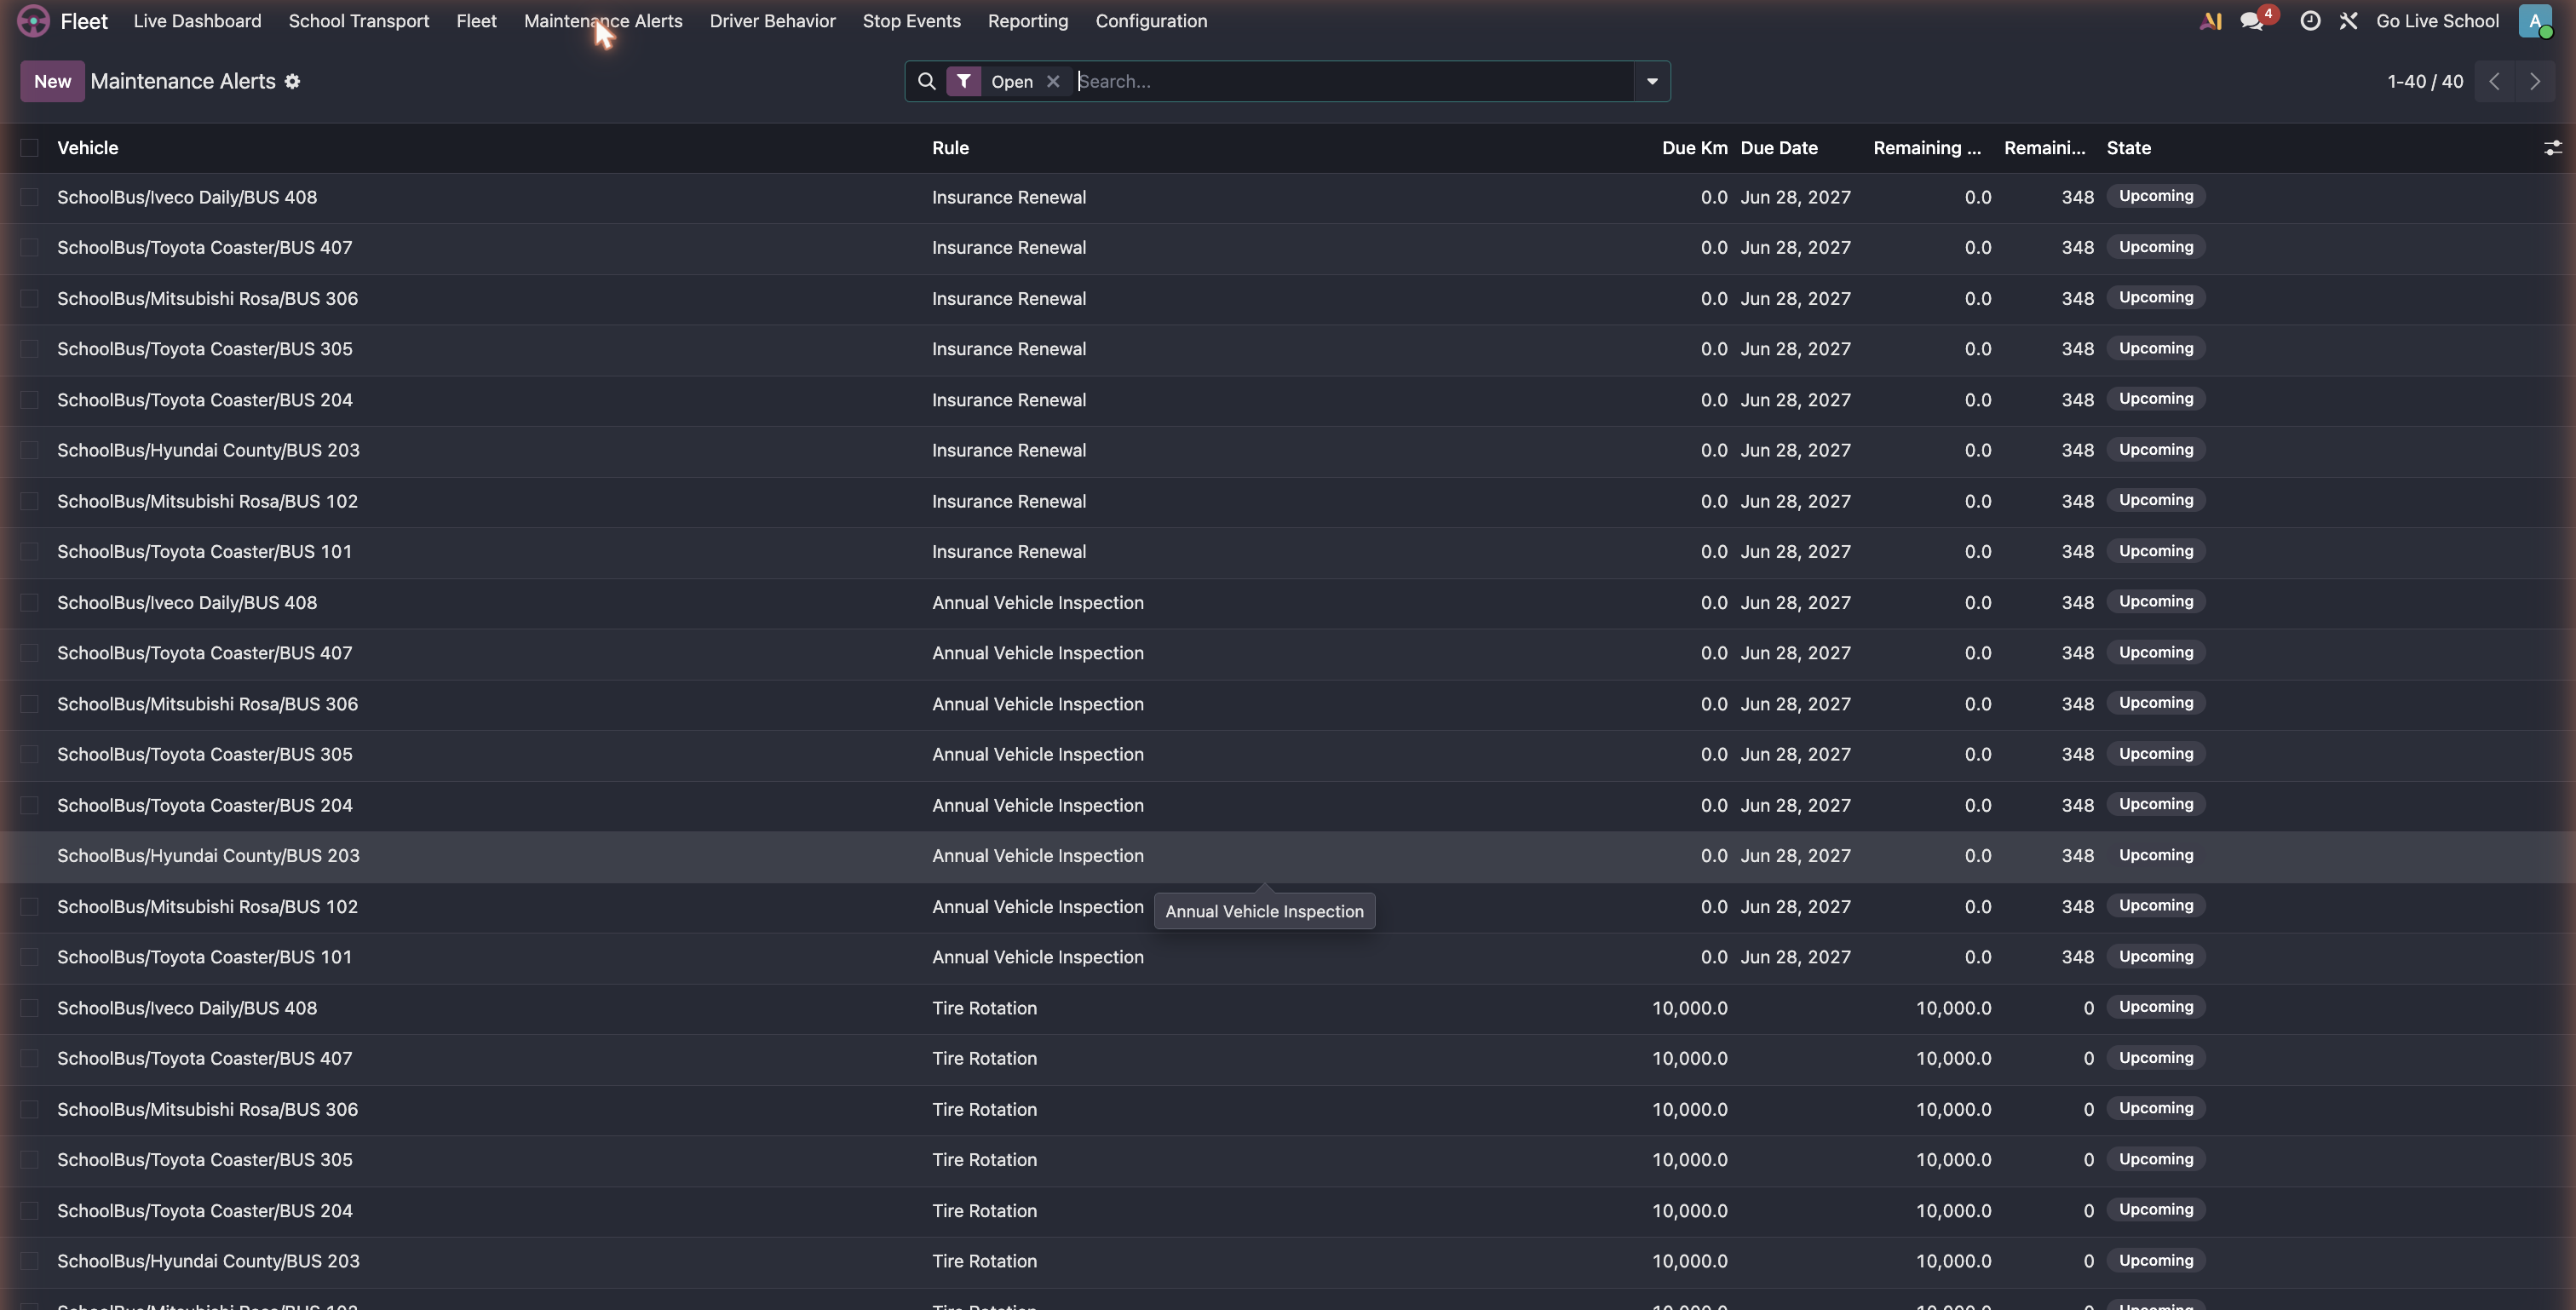The image size is (2576, 1310).
Task: Open the Stop Events menu item
Action: tap(911, 21)
